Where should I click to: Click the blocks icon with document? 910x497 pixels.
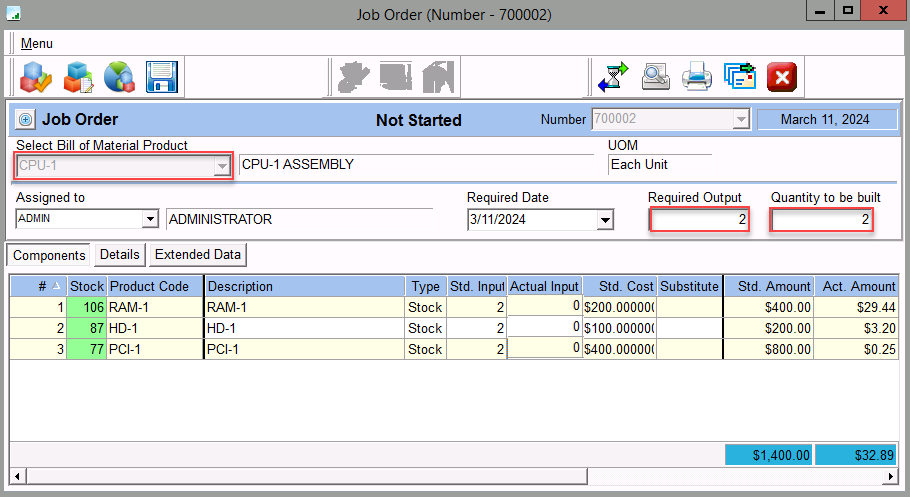(78, 77)
